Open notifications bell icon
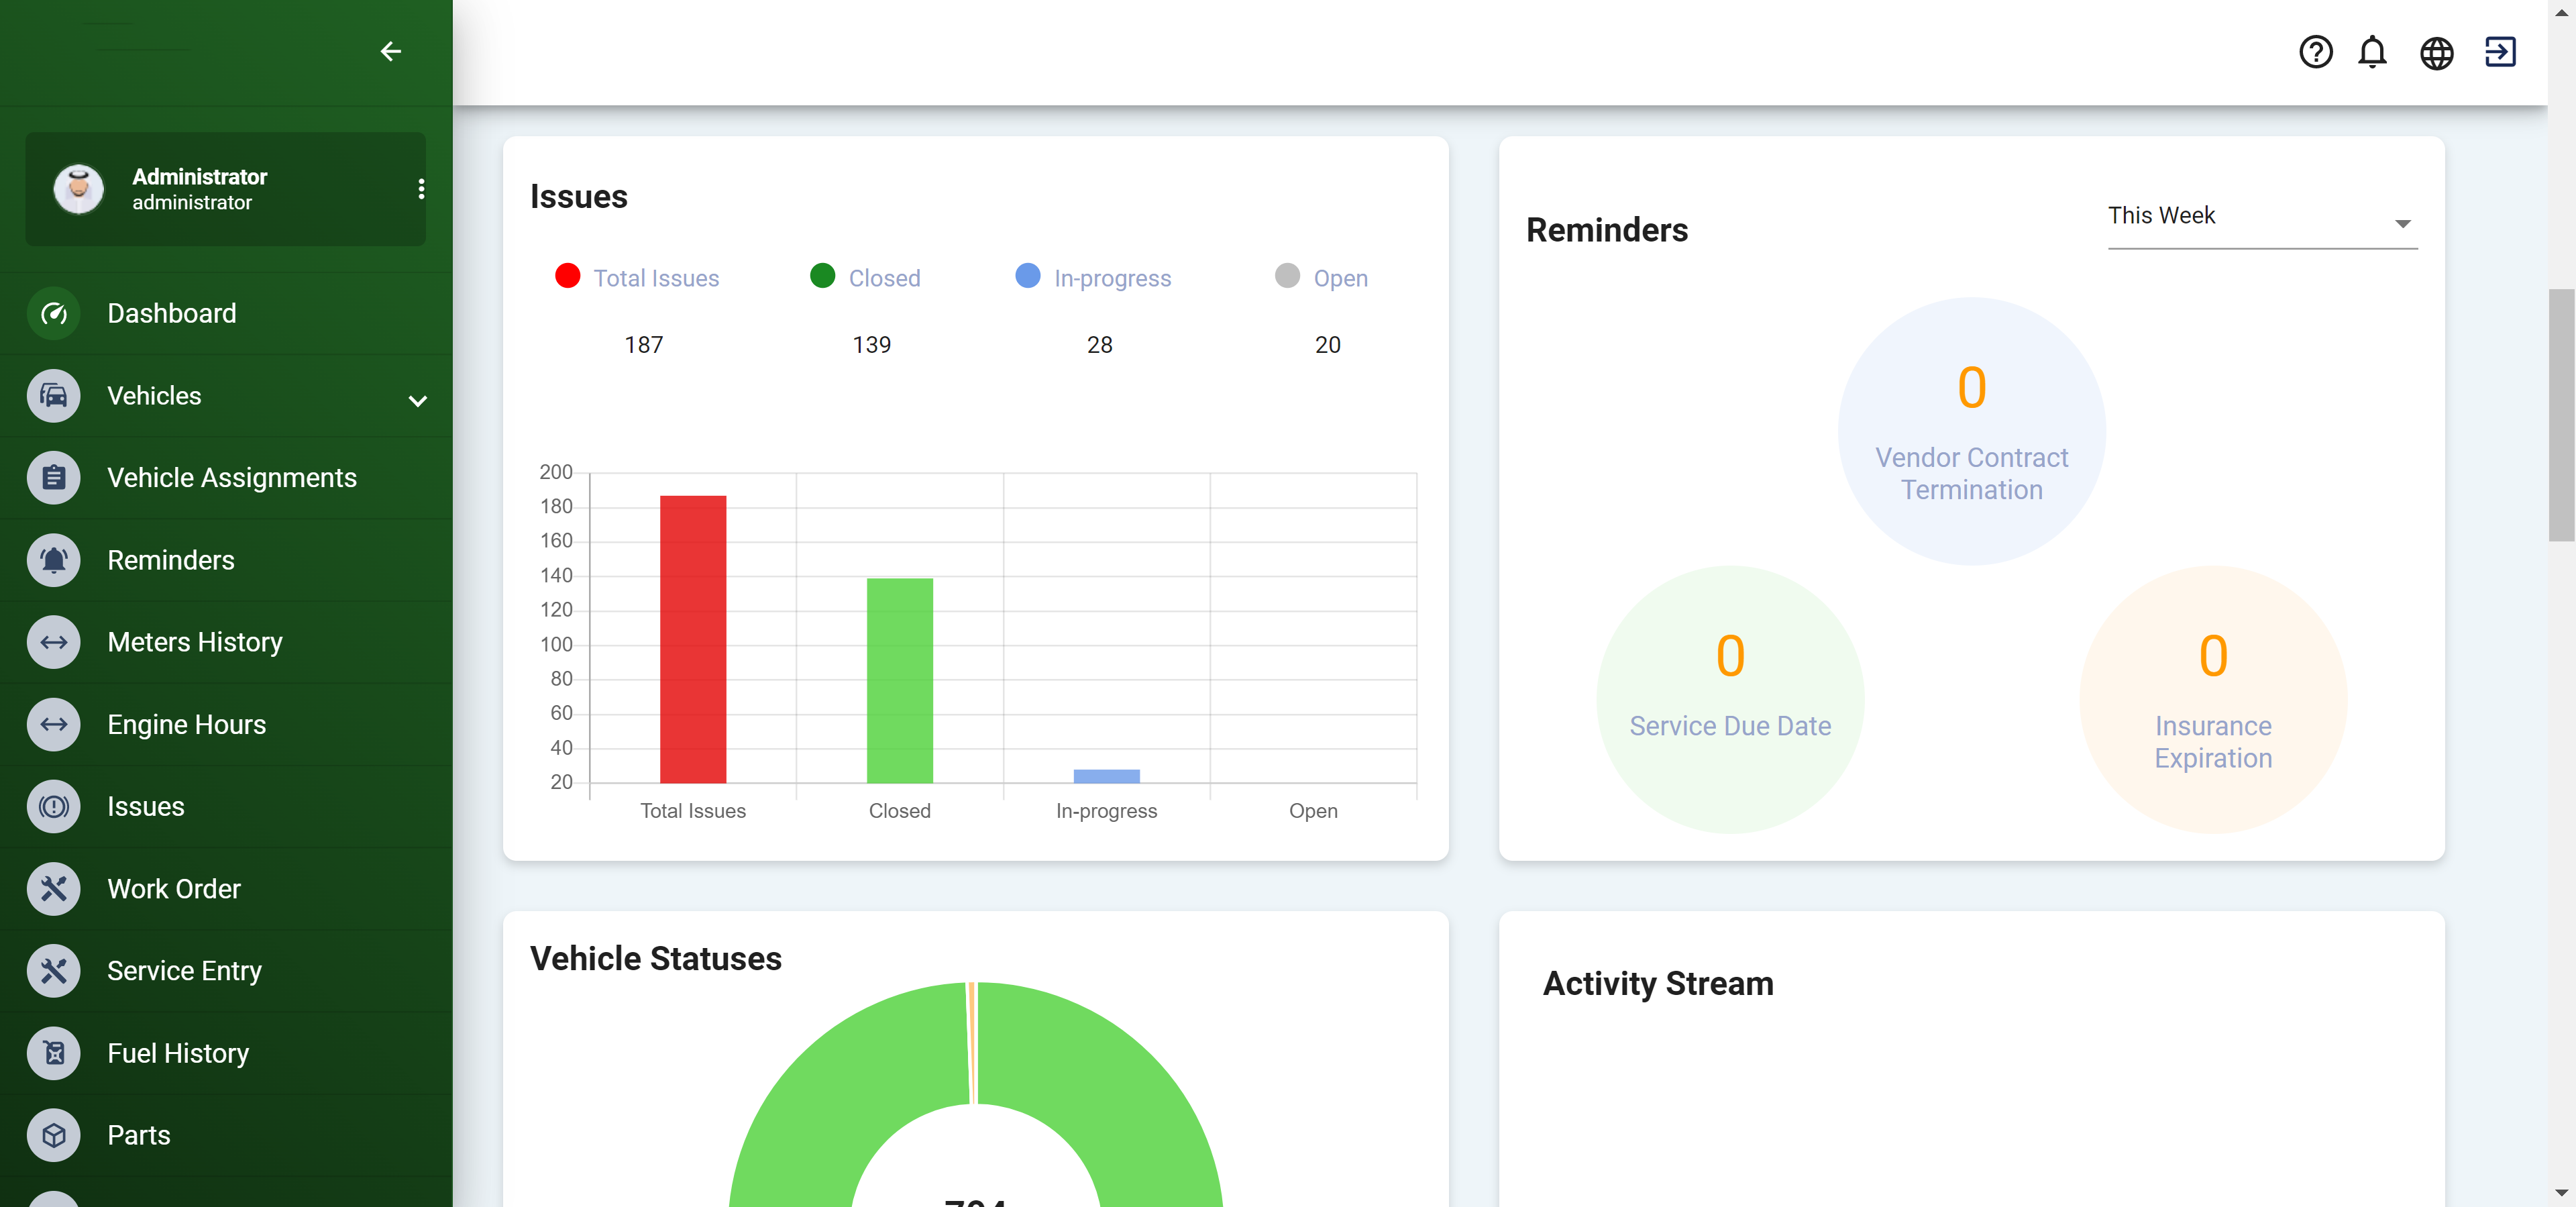2576x1207 pixels. click(2373, 52)
